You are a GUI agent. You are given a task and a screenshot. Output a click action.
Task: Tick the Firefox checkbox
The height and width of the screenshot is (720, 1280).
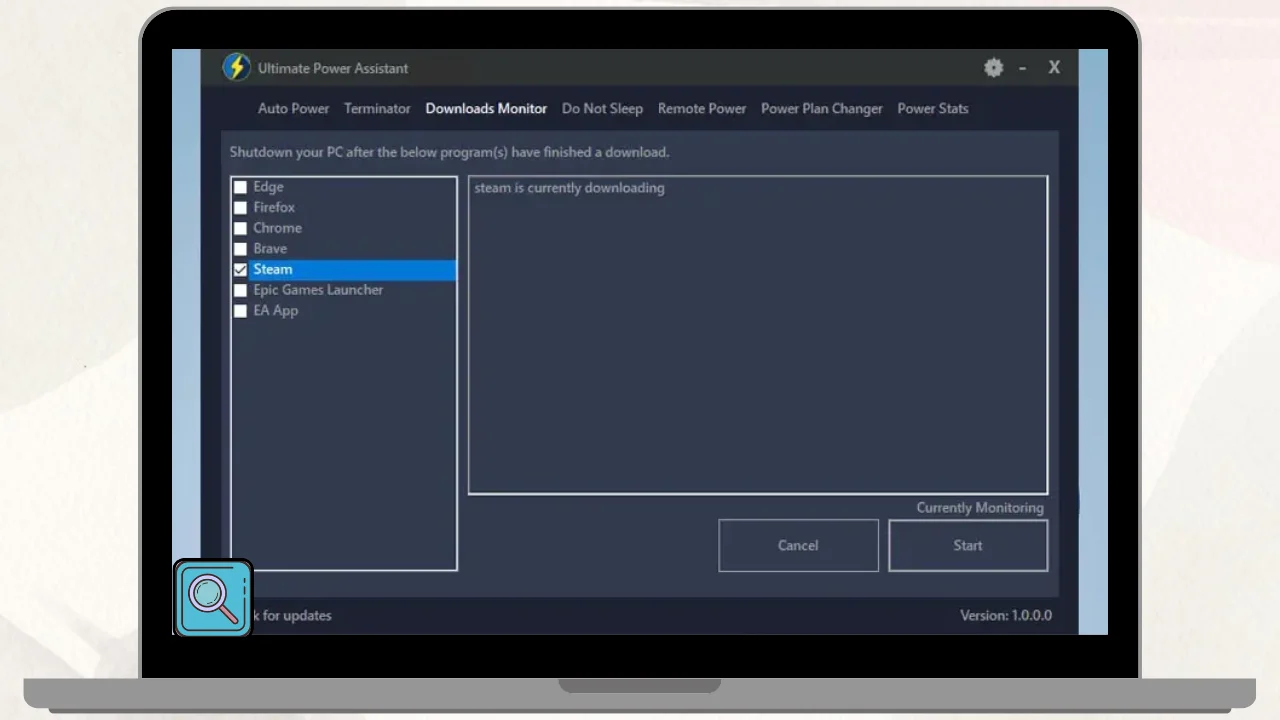(x=240, y=208)
